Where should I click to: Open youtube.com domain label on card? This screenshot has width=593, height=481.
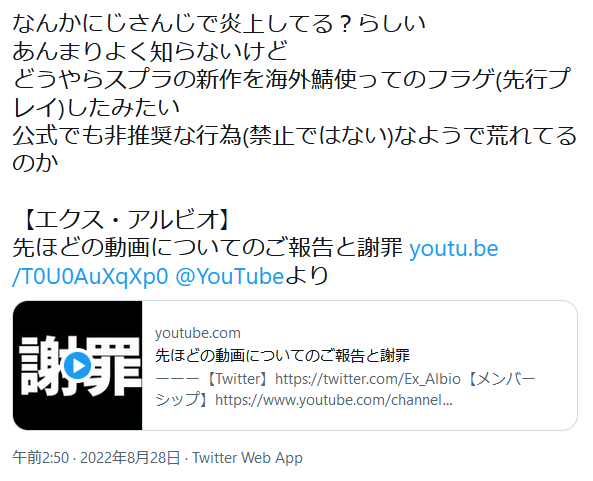(x=198, y=333)
